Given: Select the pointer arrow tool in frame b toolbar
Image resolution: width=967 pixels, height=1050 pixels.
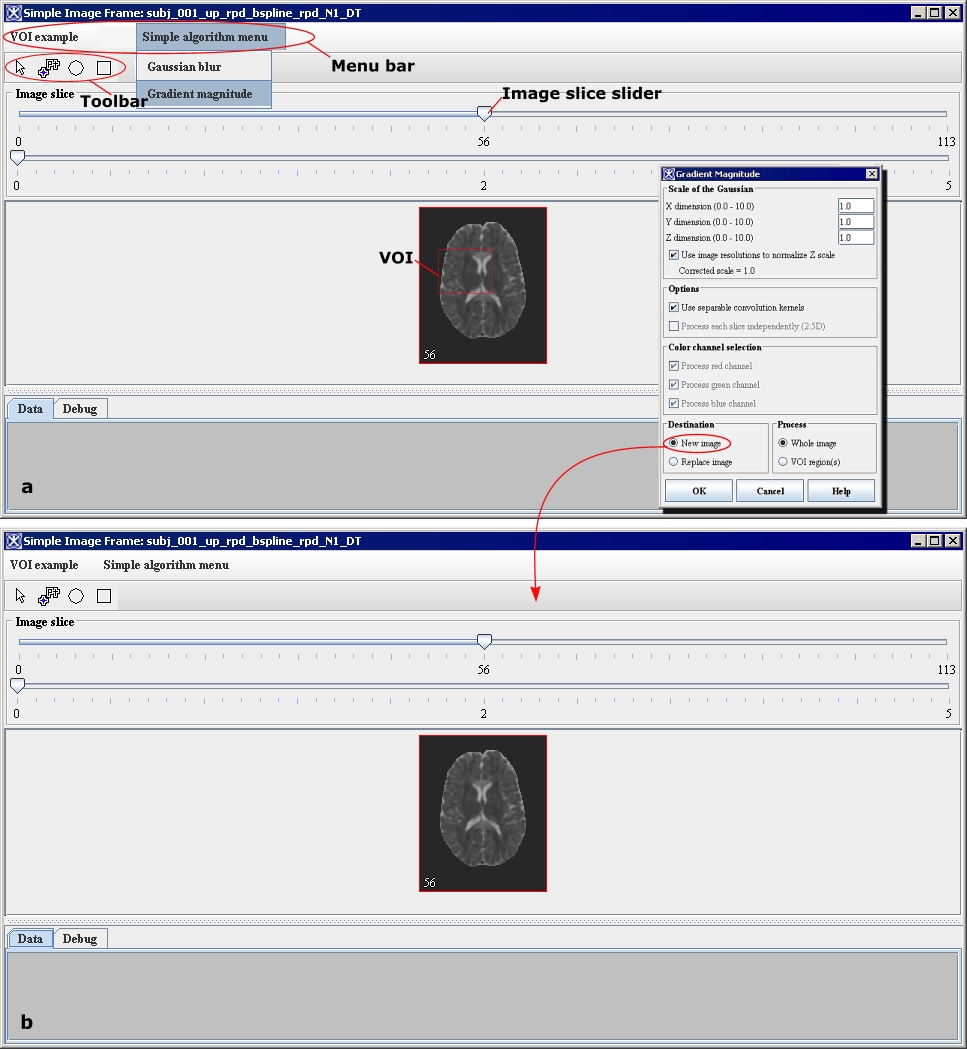Looking at the screenshot, I should coord(21,596).
